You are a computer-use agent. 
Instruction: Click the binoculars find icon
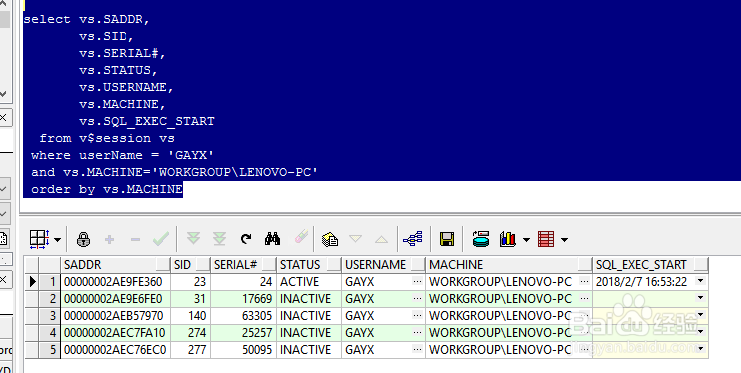click(272, 238)
